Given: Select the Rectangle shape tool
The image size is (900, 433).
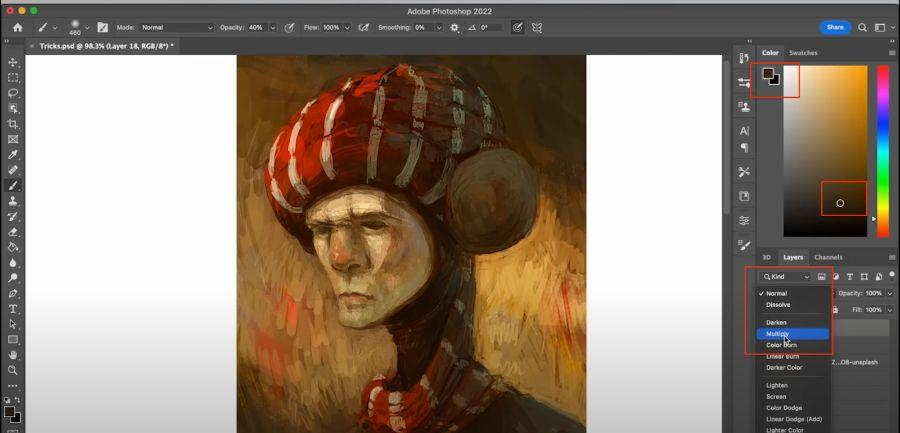Looking at the screenshot, I should 13,339.
